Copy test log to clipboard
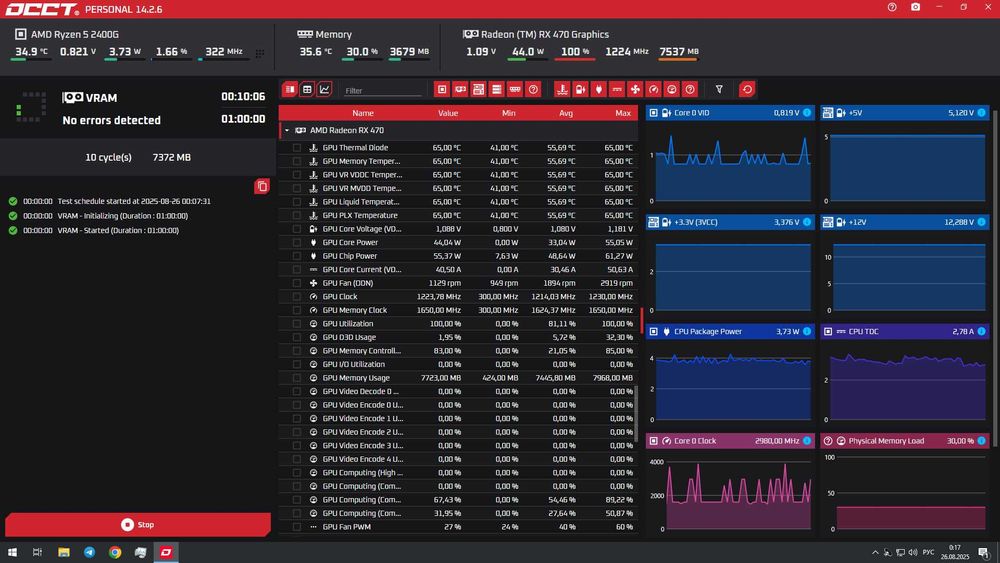1000x563 pixels. pos(261,186)
